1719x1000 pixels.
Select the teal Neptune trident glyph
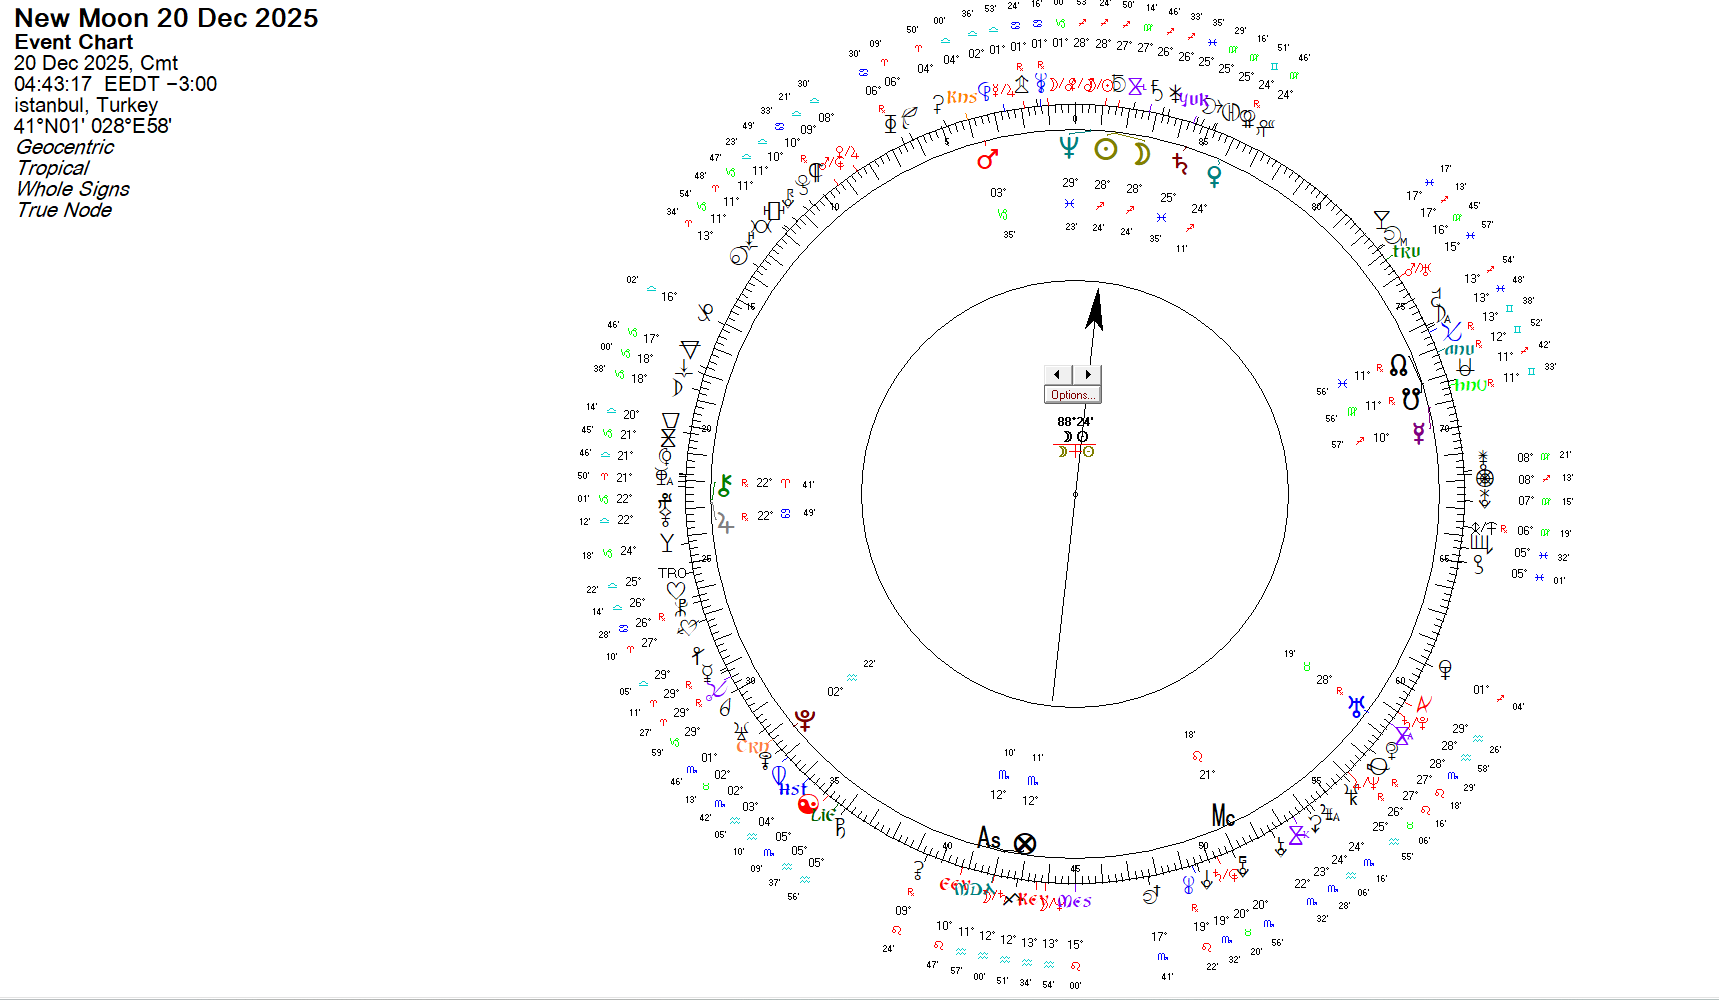[x=1069, y=147]
